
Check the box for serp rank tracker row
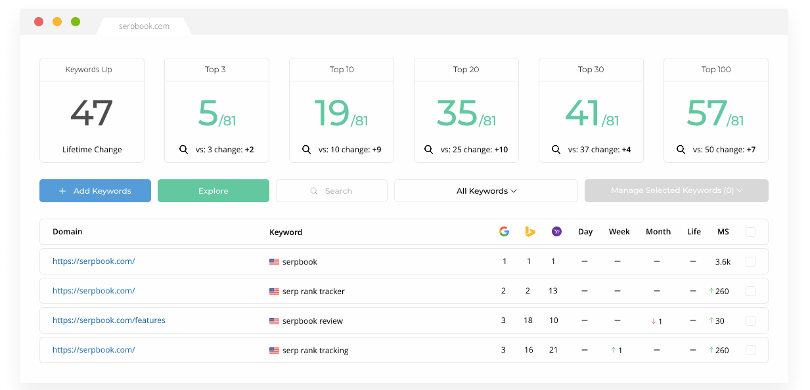[751, 291]
